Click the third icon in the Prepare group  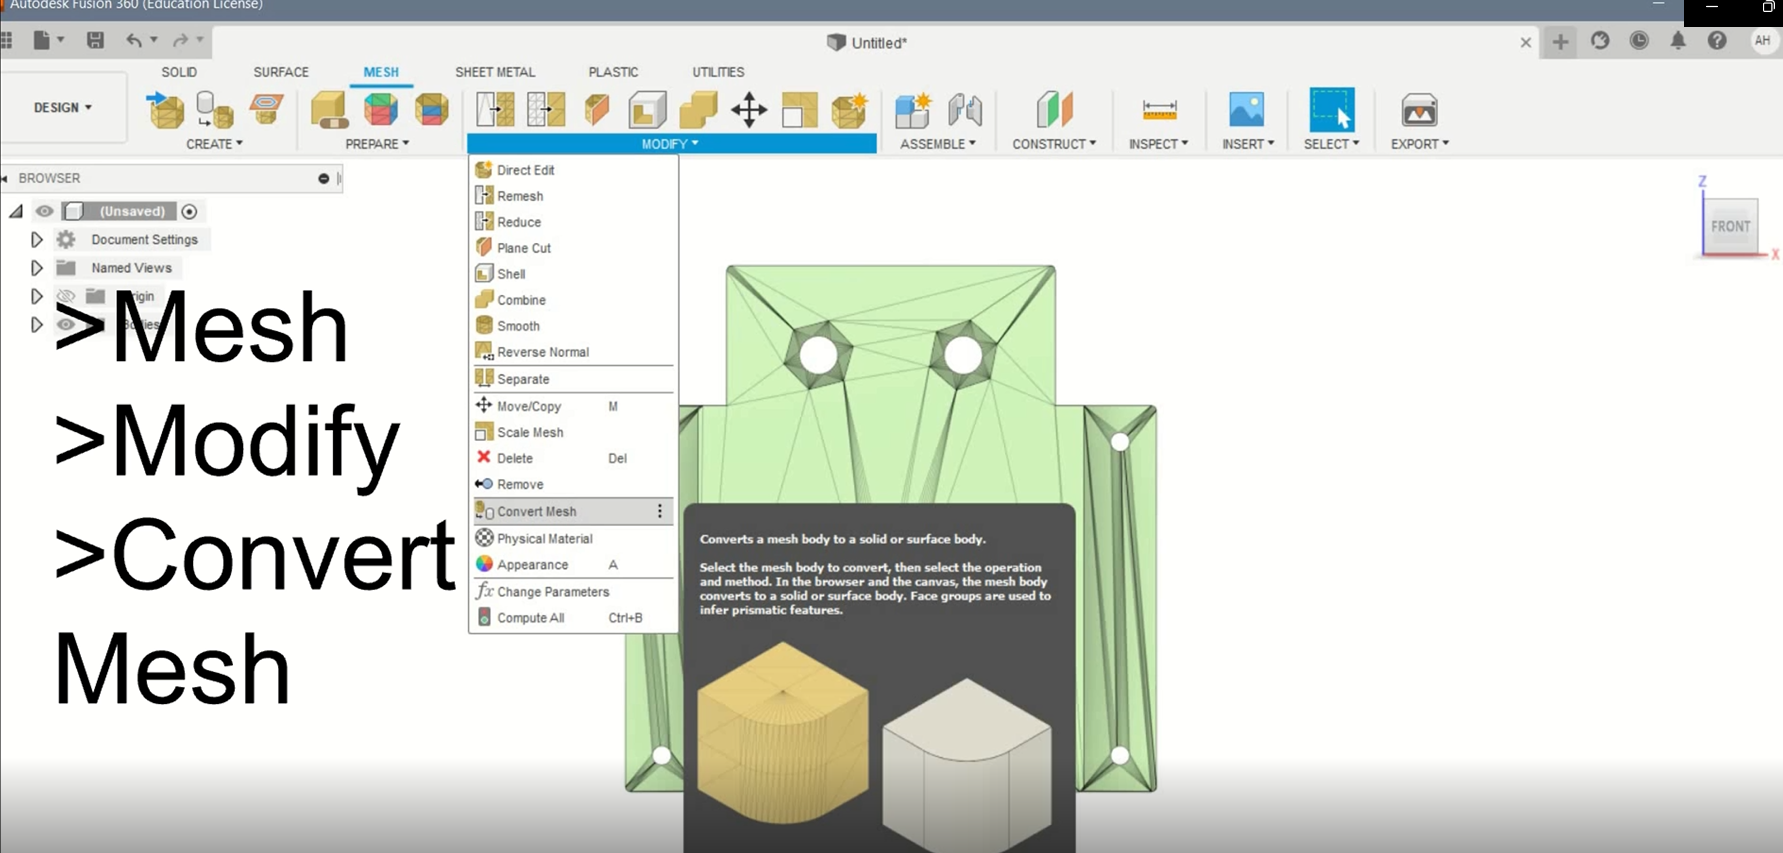pyautogui.click(x=432, y=109)
